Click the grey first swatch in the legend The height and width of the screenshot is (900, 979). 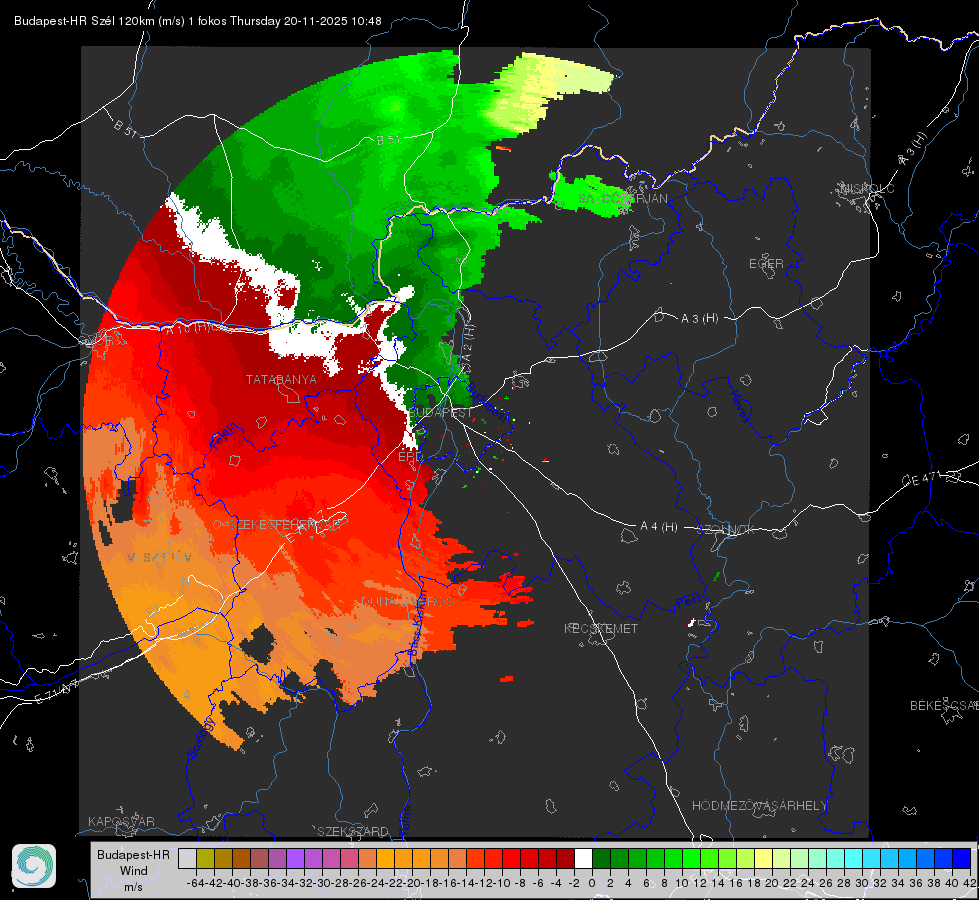187,859
